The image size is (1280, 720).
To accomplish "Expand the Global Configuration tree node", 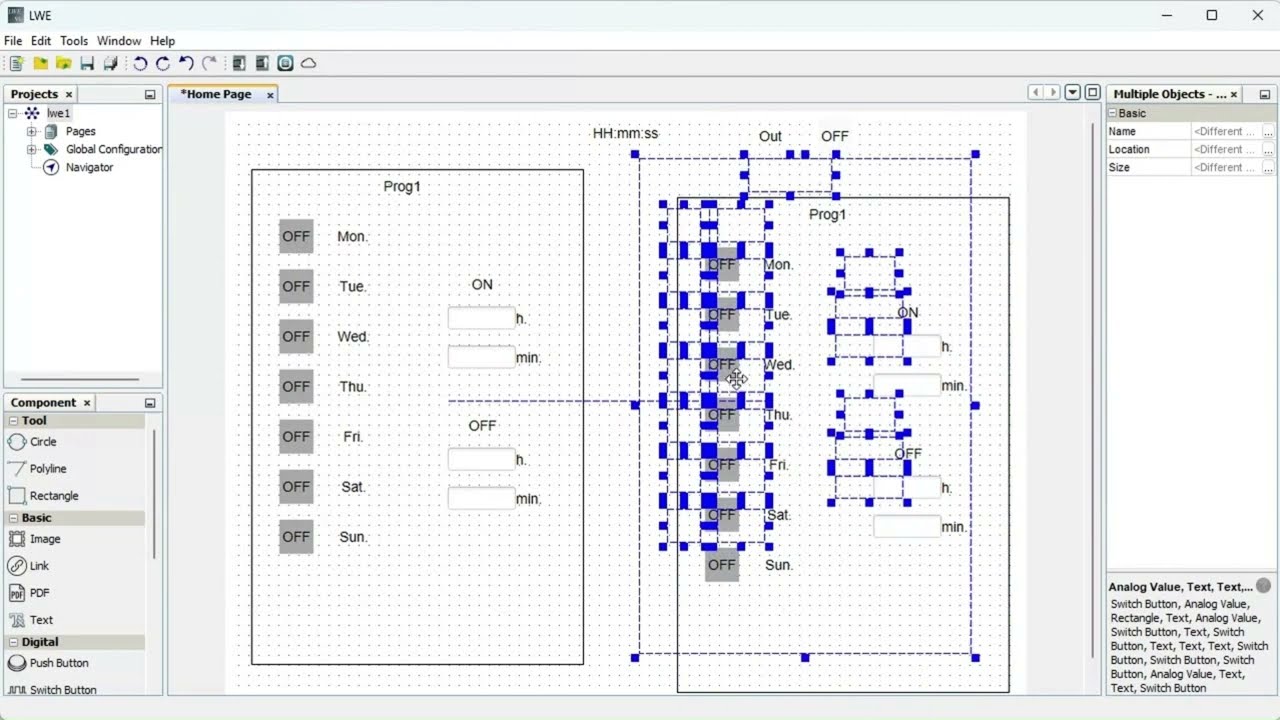I will pyautogui.click(x=31, y=149).
